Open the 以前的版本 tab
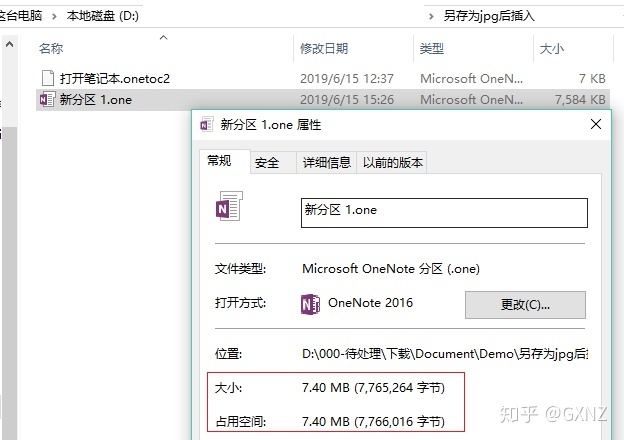The width and height of the screenshot is (624, 440). [392, 163]
